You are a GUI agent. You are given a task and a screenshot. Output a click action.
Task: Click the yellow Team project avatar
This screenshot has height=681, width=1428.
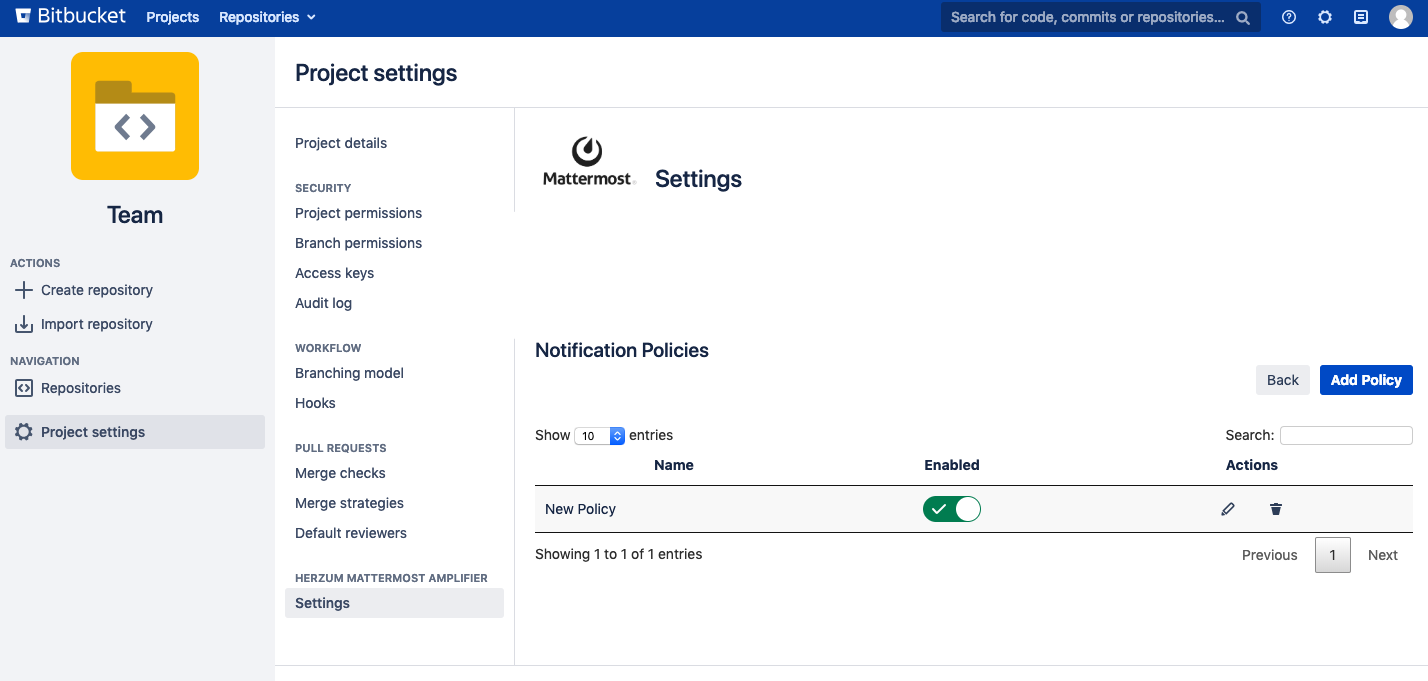coord(135,116)
